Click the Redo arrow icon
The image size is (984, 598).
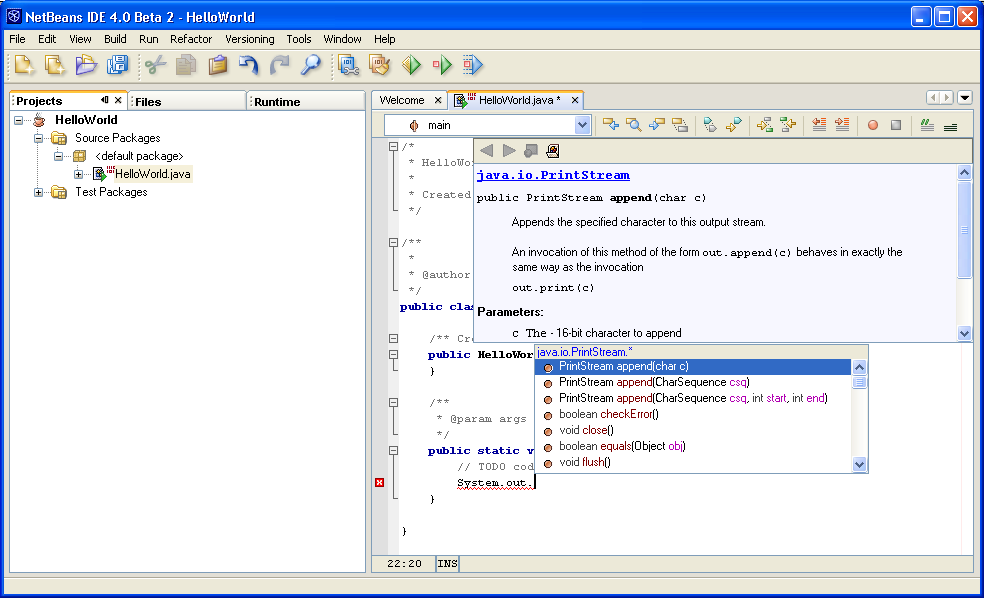click(279, 65)
